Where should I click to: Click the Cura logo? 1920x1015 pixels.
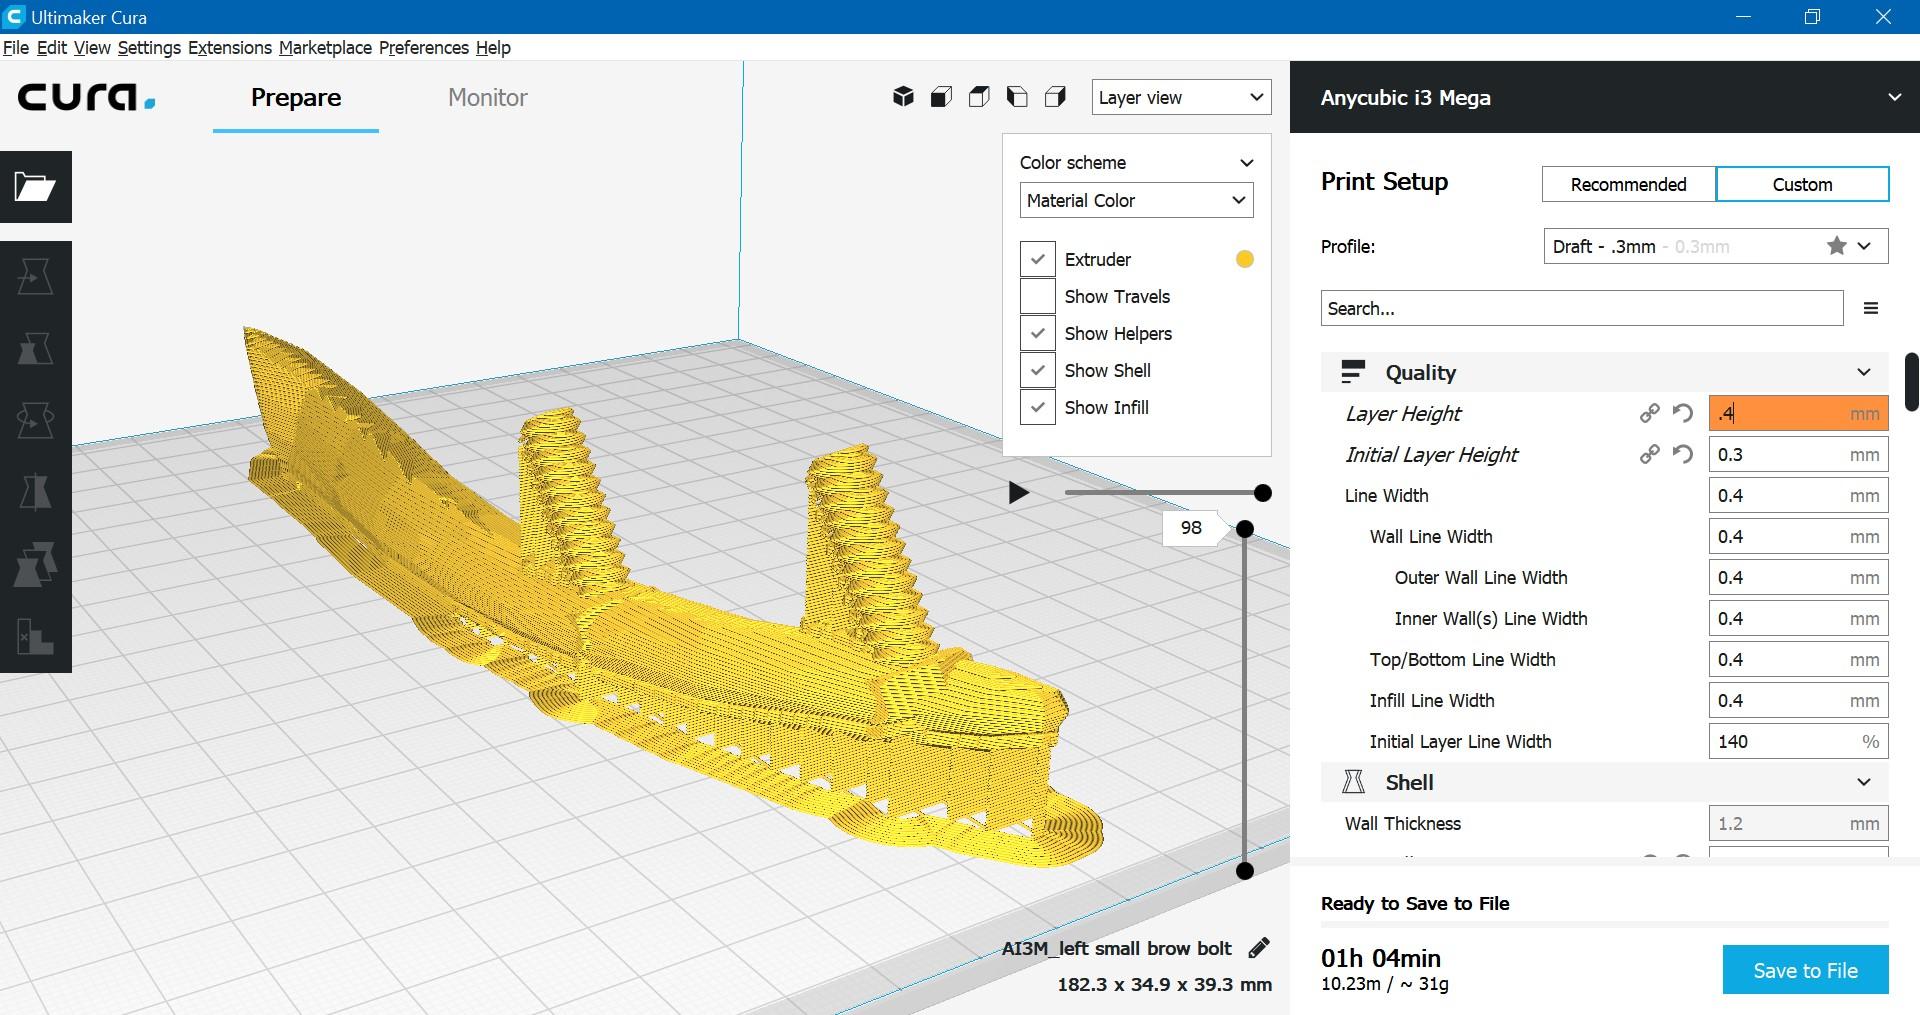tap(86, 97)
